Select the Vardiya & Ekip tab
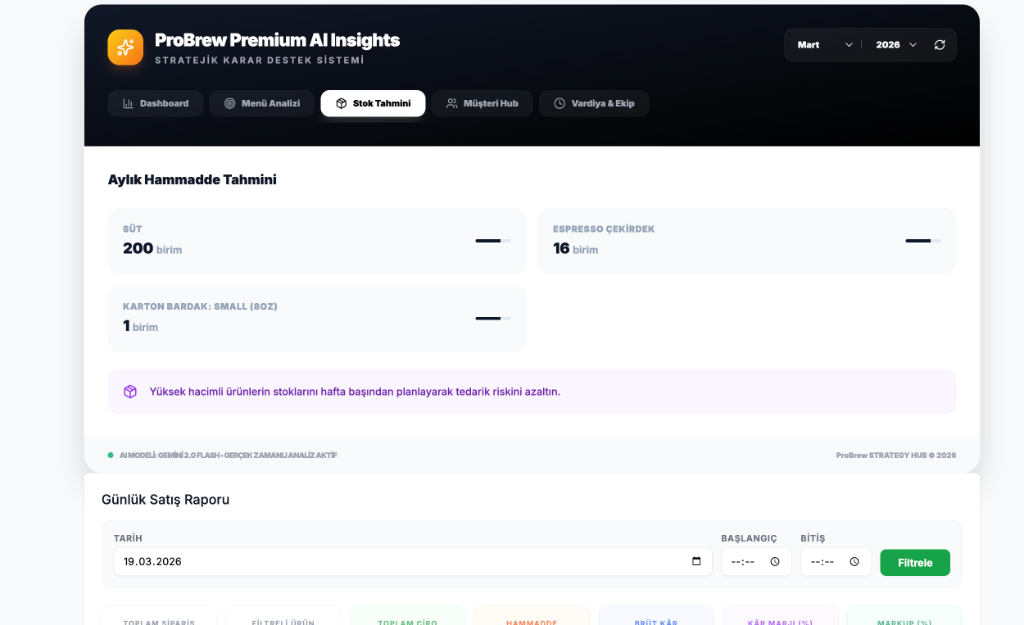 [x=594, y=104]
